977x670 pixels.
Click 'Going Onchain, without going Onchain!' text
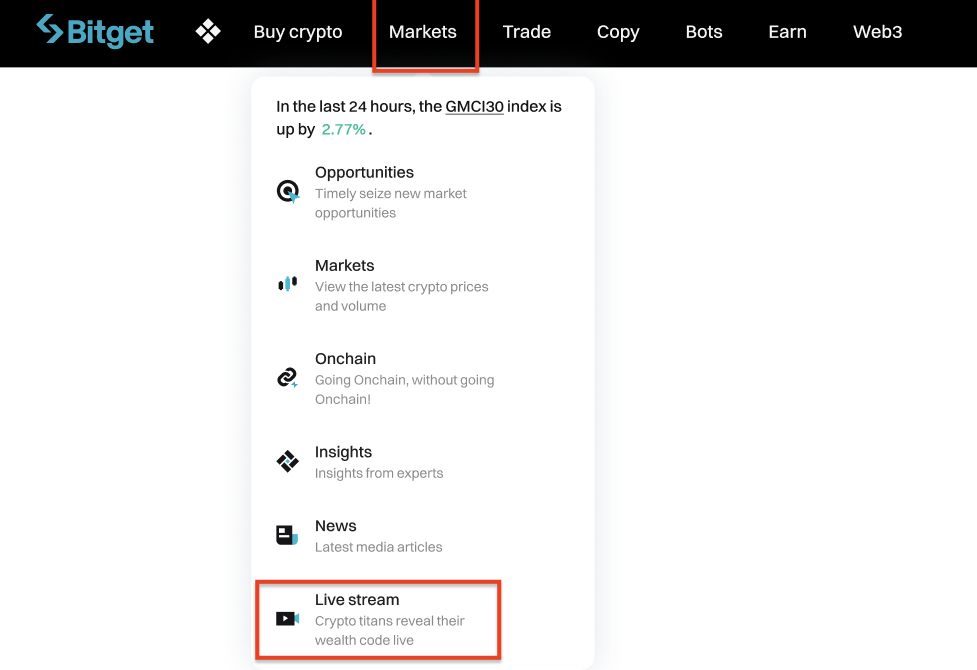pyautogui.click(x=404, y=390)
